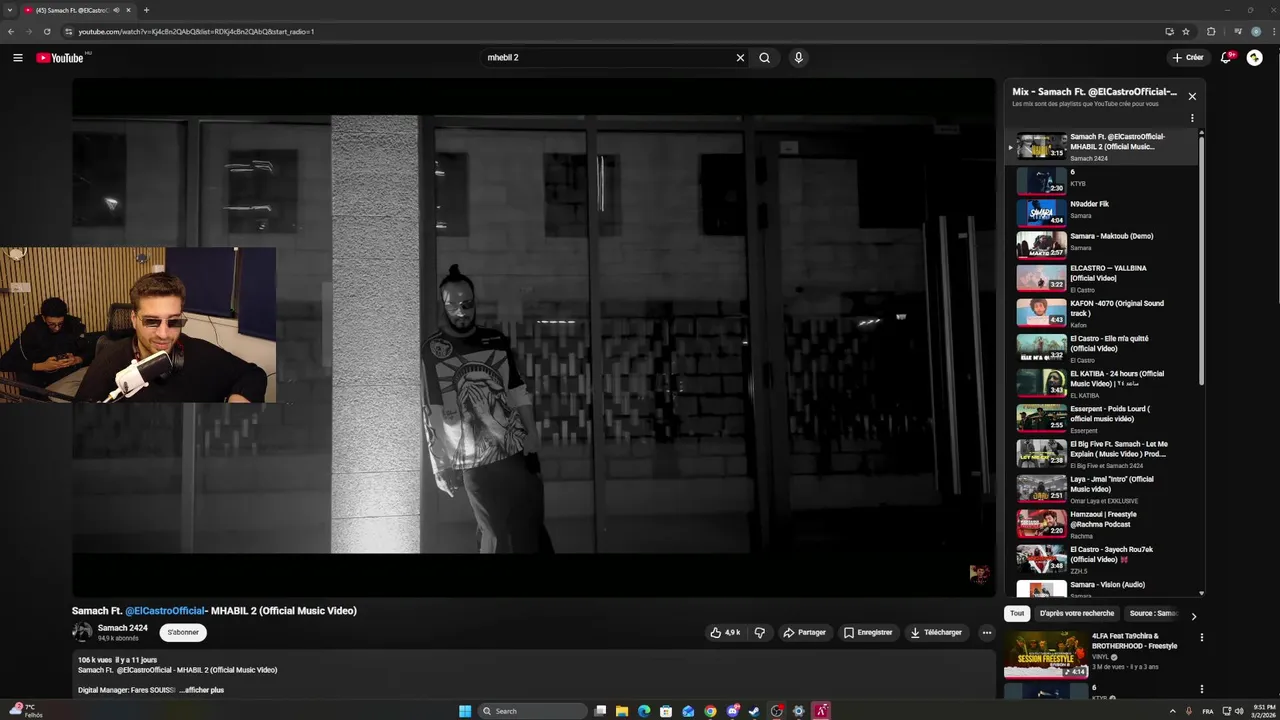
Task: Open Steam from the taskbar
Action: (x=754, y=711)
